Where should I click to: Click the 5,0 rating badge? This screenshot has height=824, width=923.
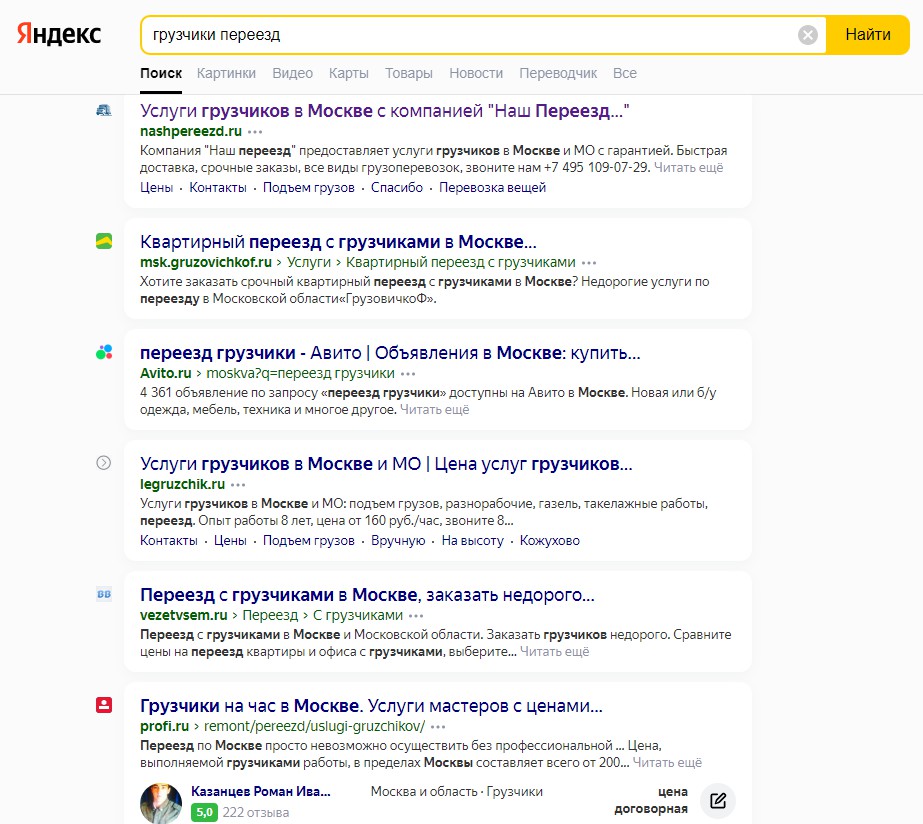(x=205, y=813)
